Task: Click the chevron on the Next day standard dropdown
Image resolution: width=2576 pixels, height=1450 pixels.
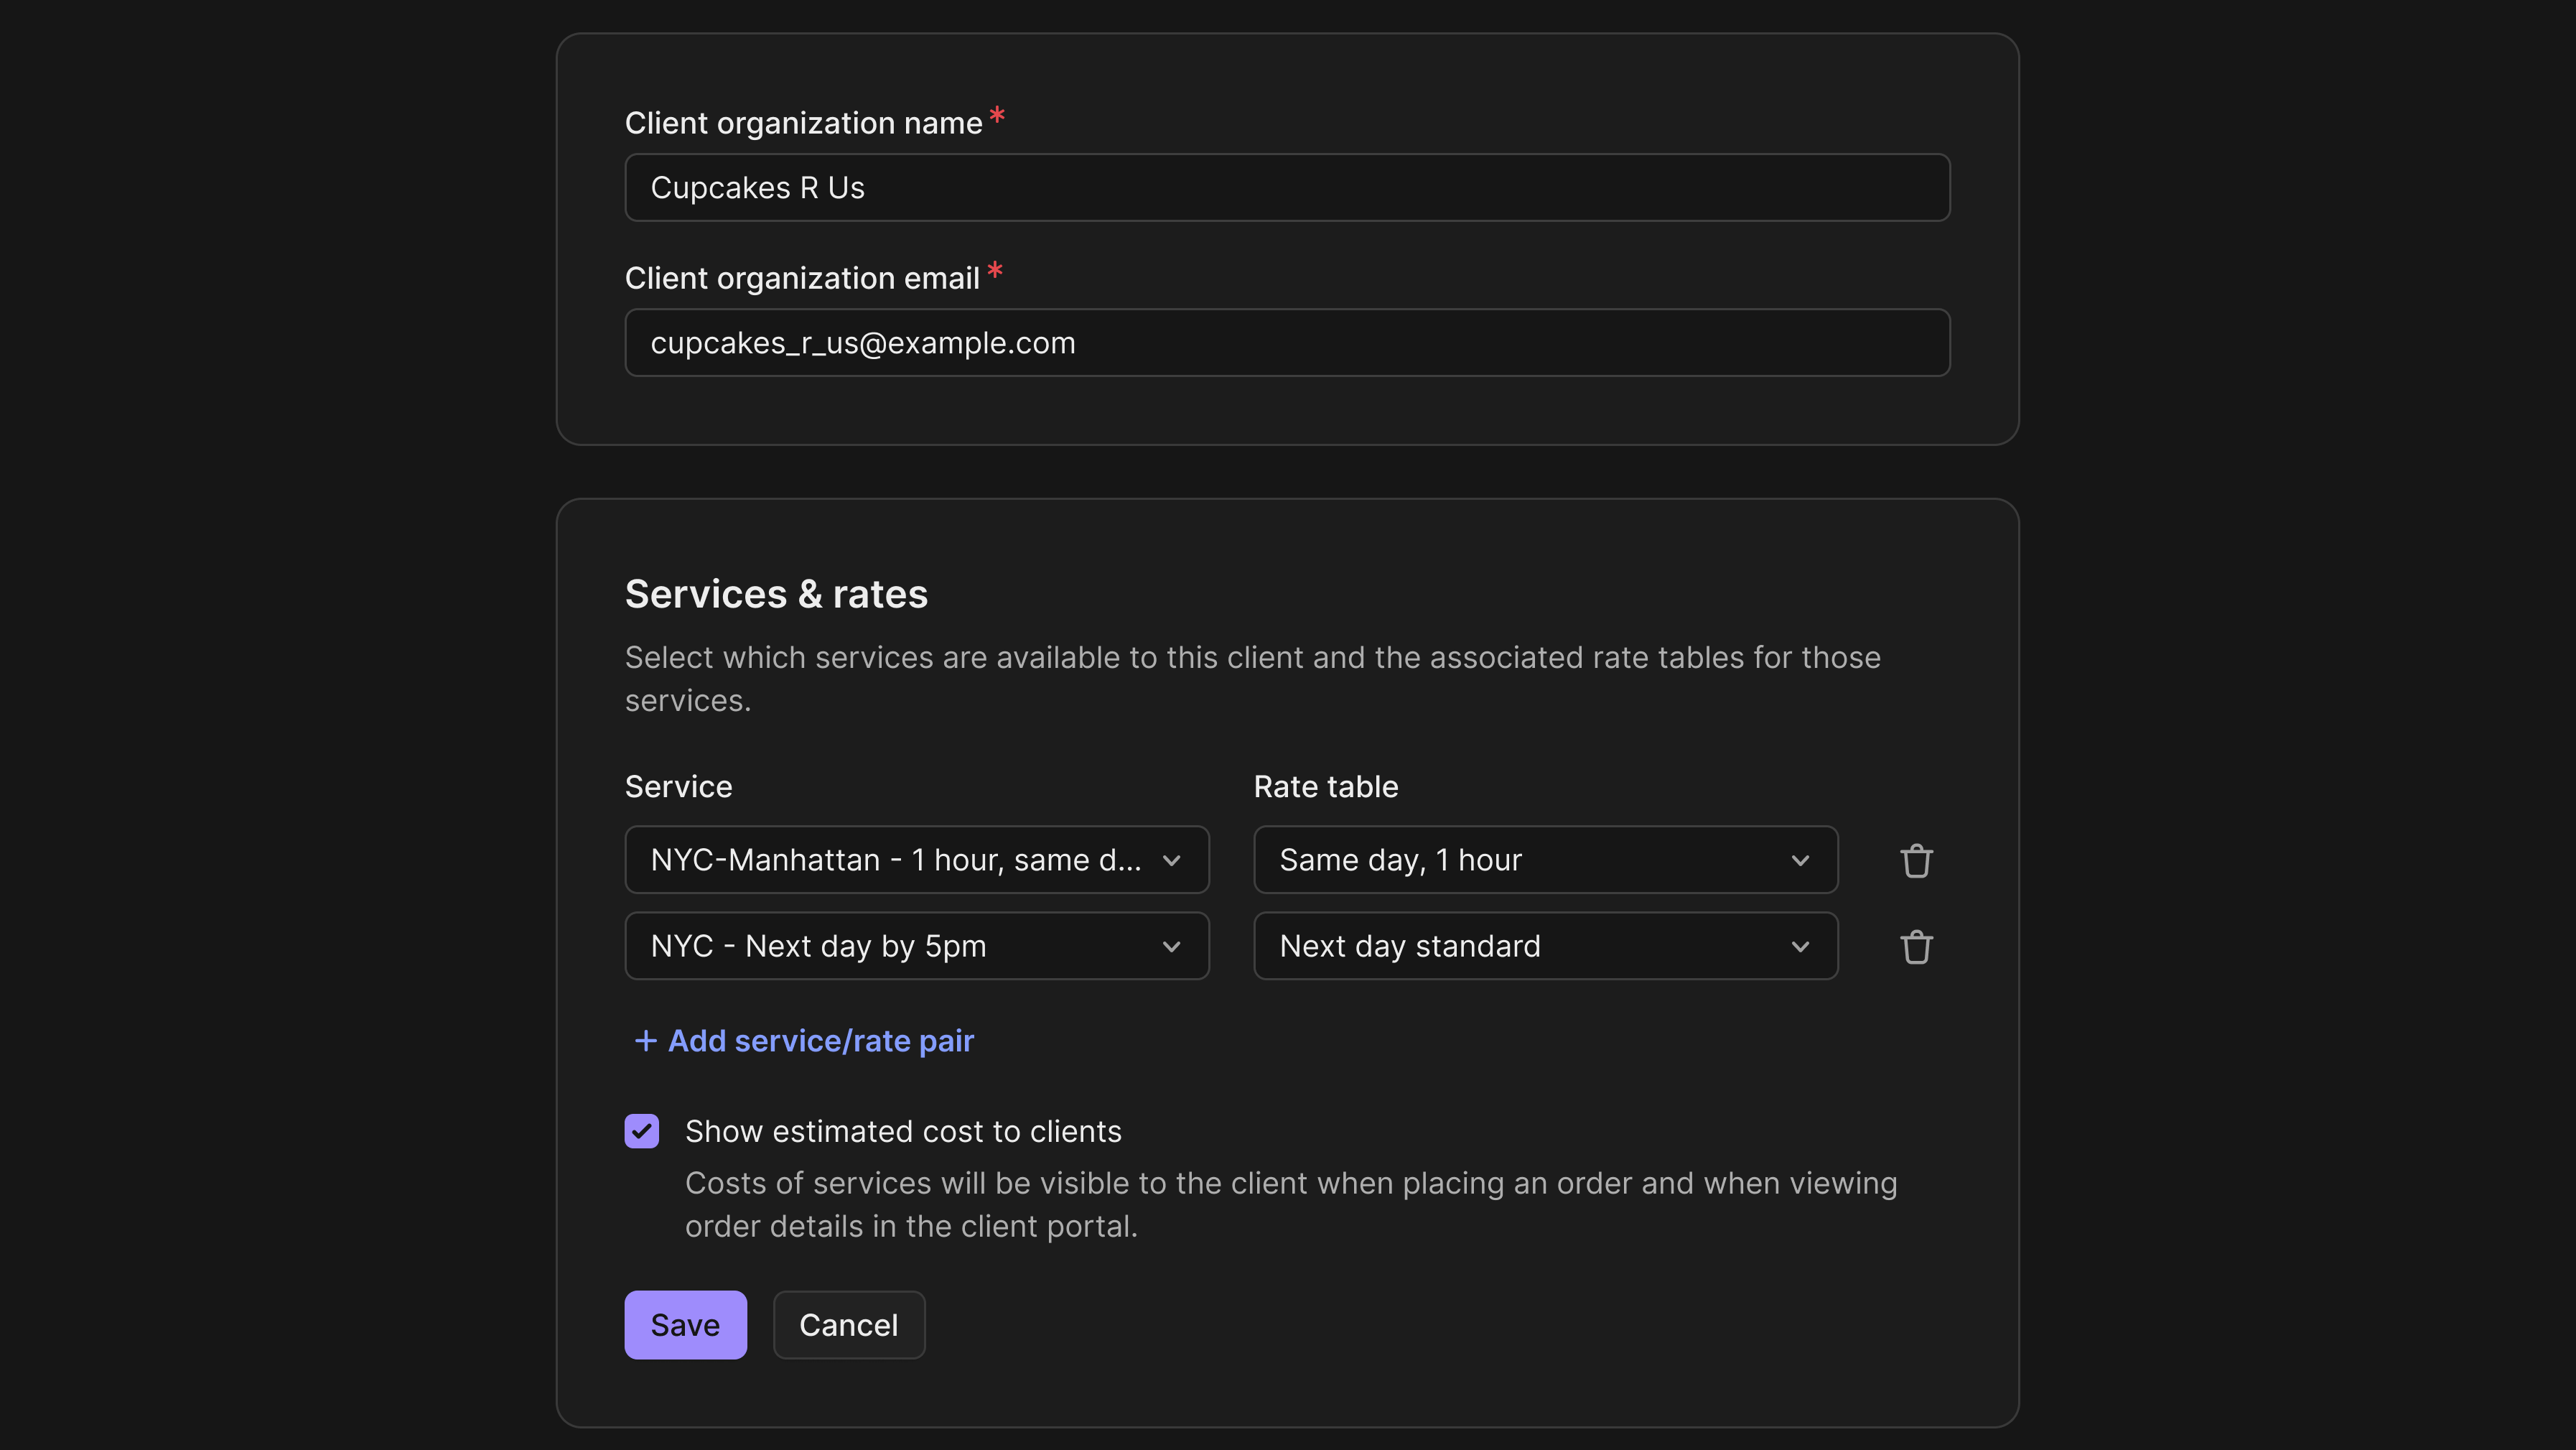Action: [x=1801, y=946]
